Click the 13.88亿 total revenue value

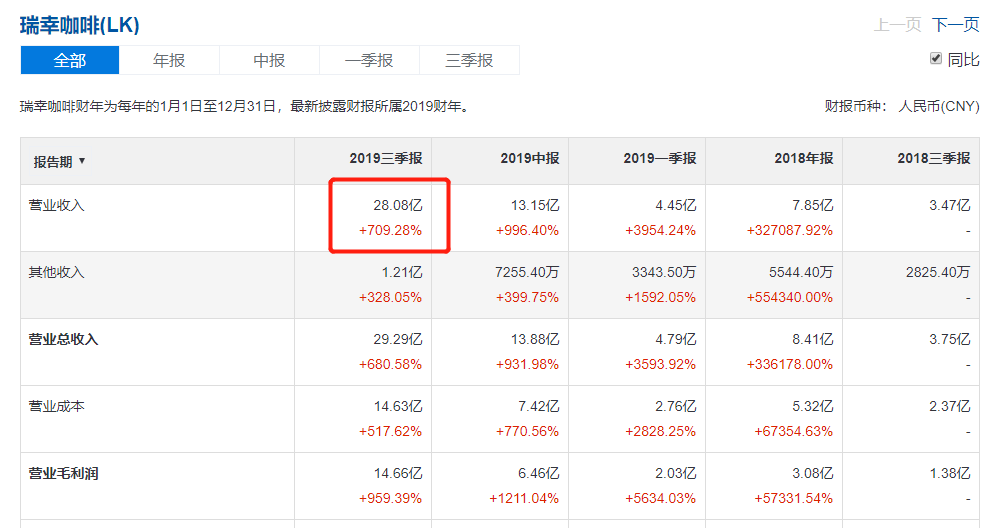coord(535,339)
